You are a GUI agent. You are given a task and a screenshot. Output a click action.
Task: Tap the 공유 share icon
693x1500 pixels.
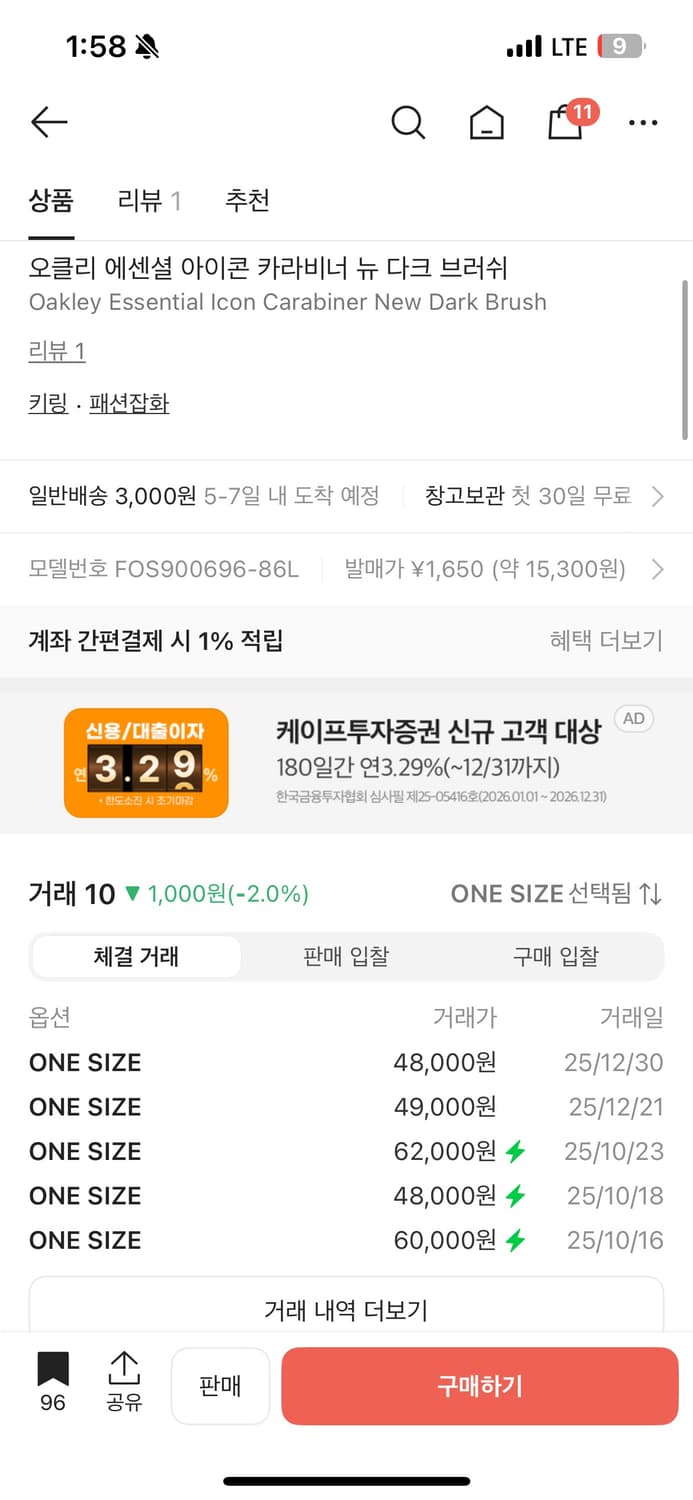click(124, 1385)
